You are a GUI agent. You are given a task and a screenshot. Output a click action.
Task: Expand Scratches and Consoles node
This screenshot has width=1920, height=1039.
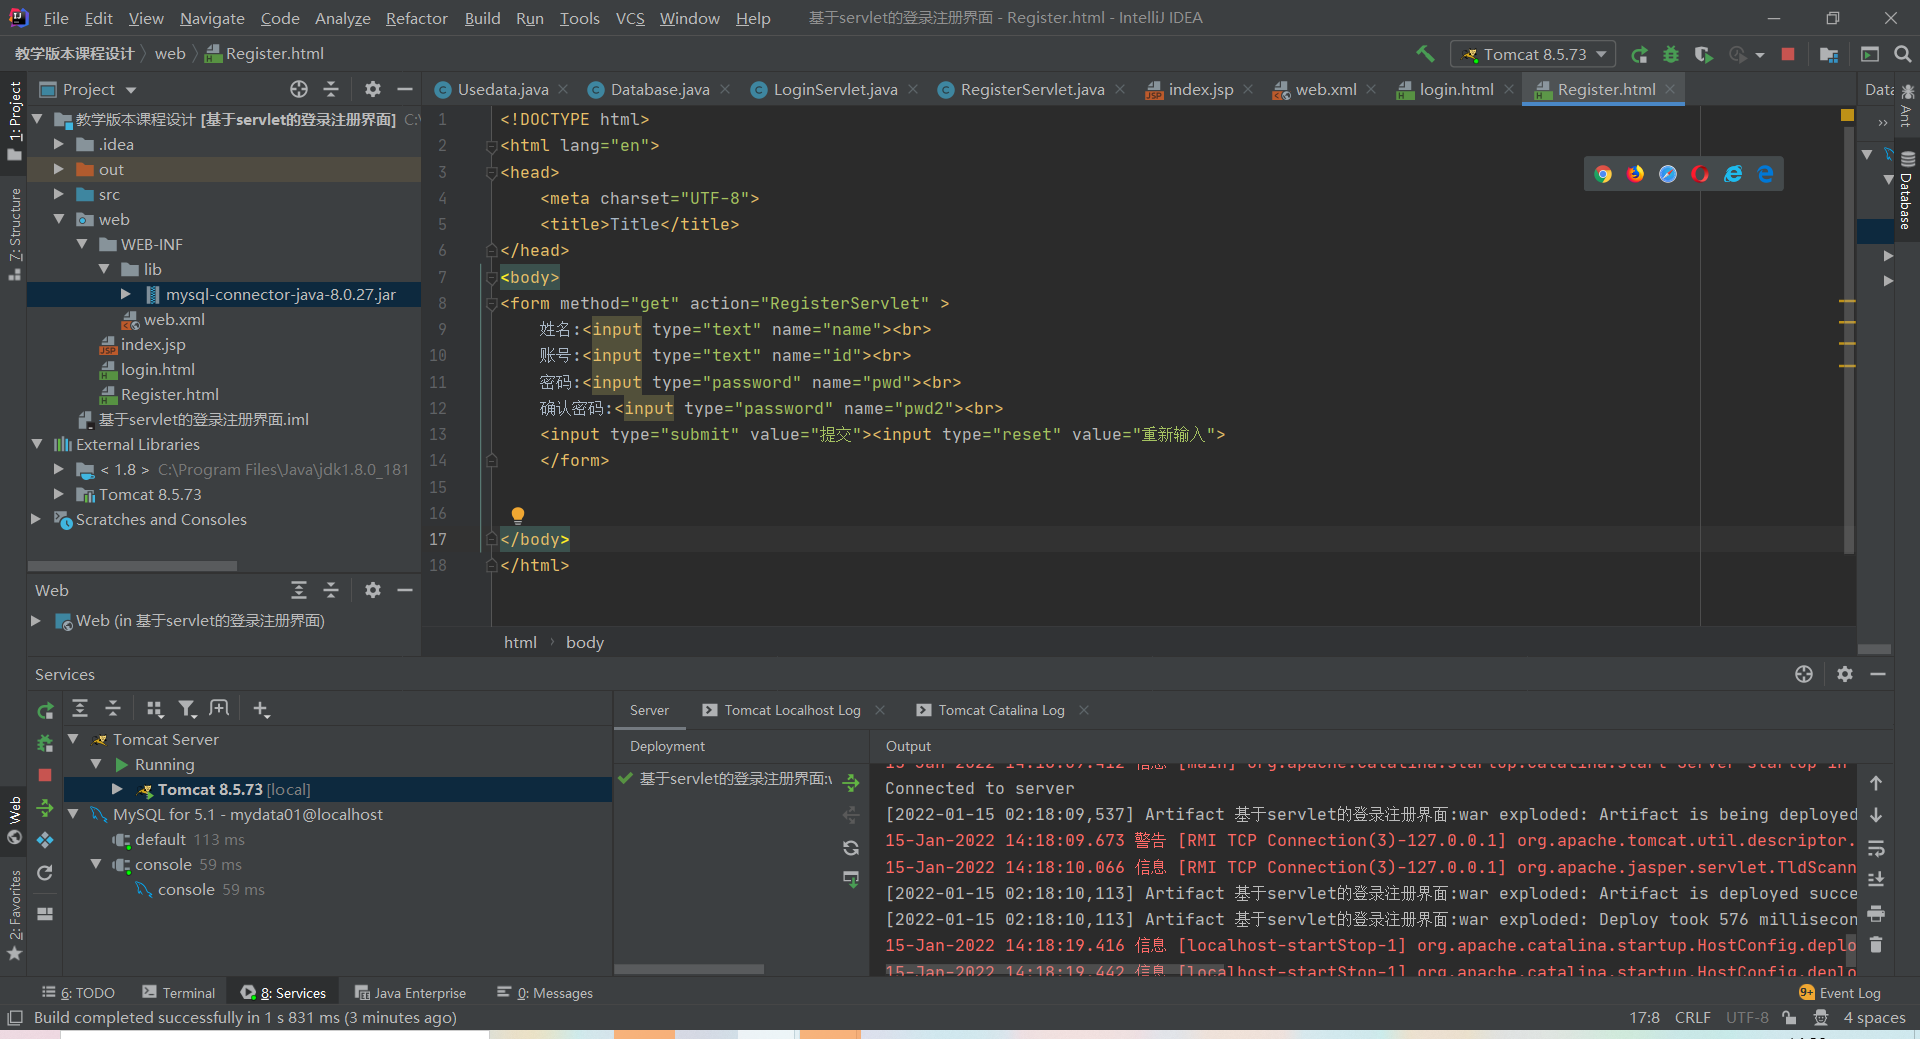(x=36, y=519)
